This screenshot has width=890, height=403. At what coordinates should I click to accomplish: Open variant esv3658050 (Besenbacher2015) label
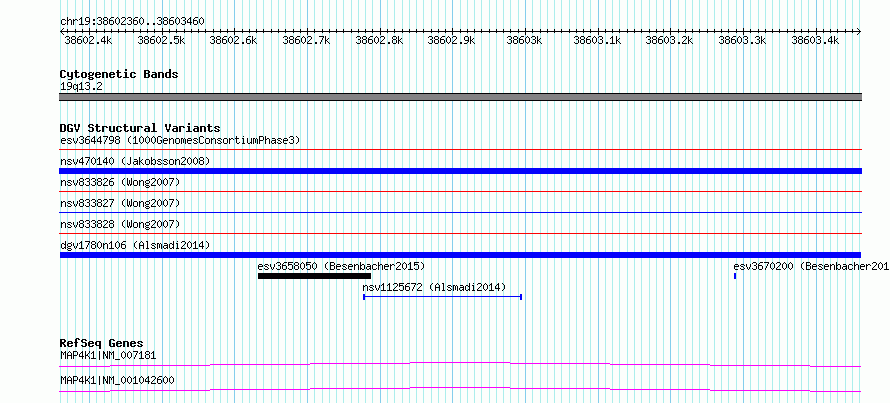[x=341, y=266]
